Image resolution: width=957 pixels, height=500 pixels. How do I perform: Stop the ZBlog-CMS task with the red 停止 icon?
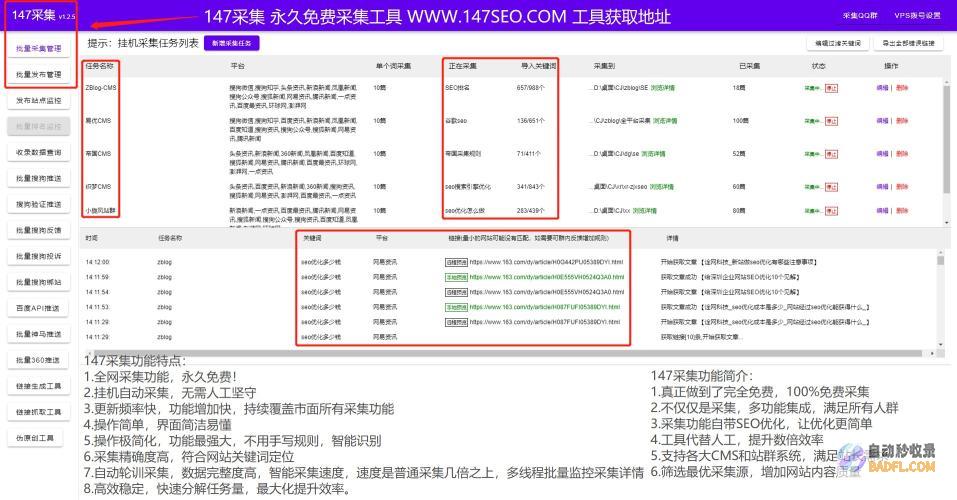pyautogui.click(x=831, y=88)
